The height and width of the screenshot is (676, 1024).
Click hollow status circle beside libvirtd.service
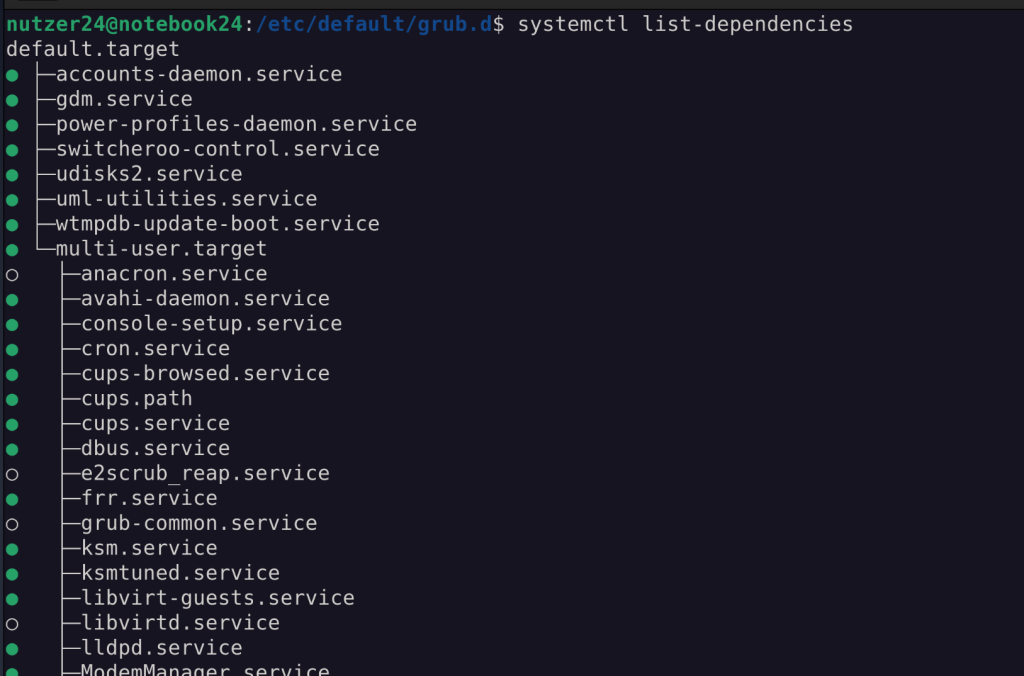pyautogui.click(x=12, y=624)
